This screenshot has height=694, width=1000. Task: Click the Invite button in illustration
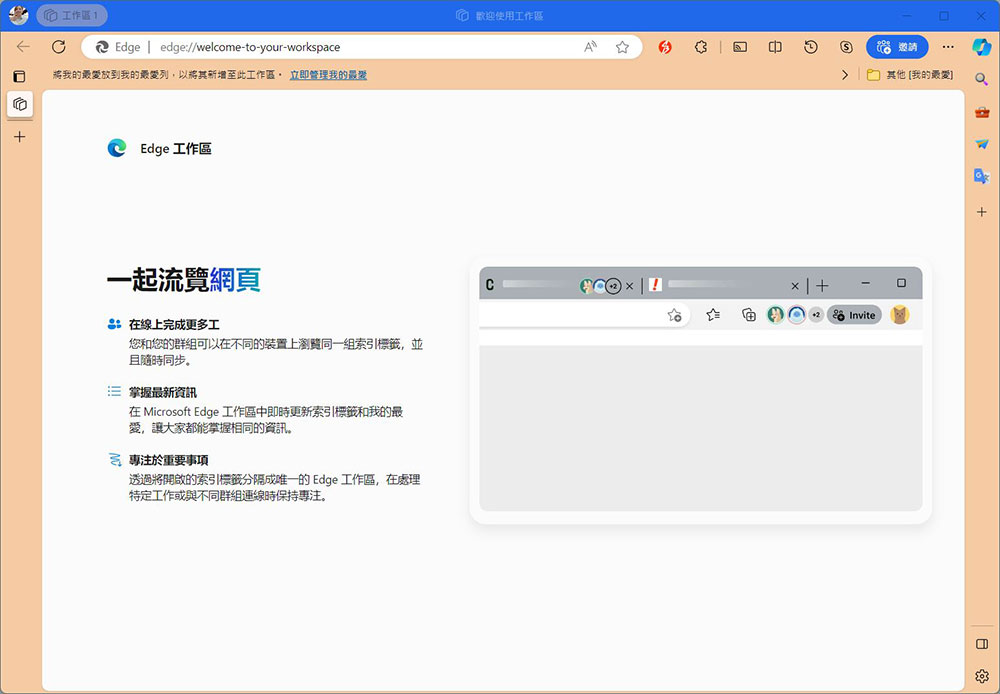854,314
